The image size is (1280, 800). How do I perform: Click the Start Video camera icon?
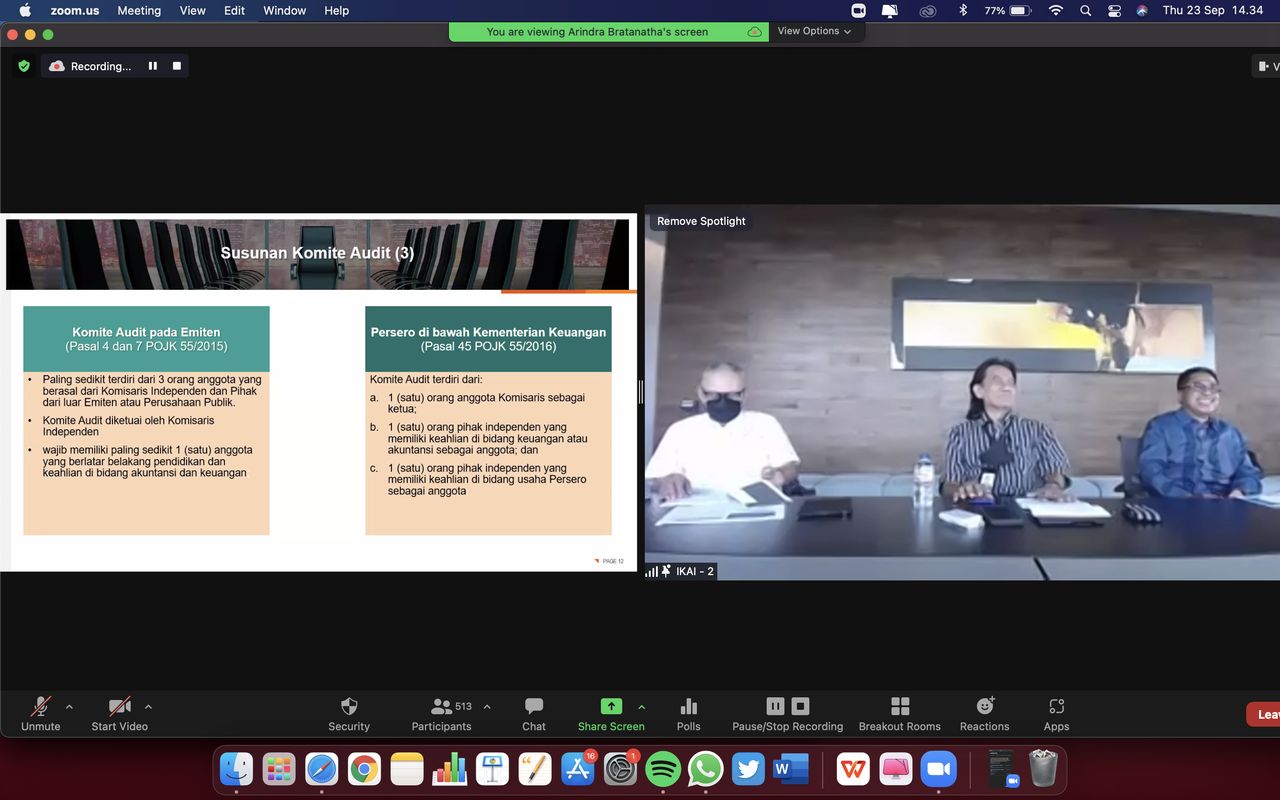(119, 706)
